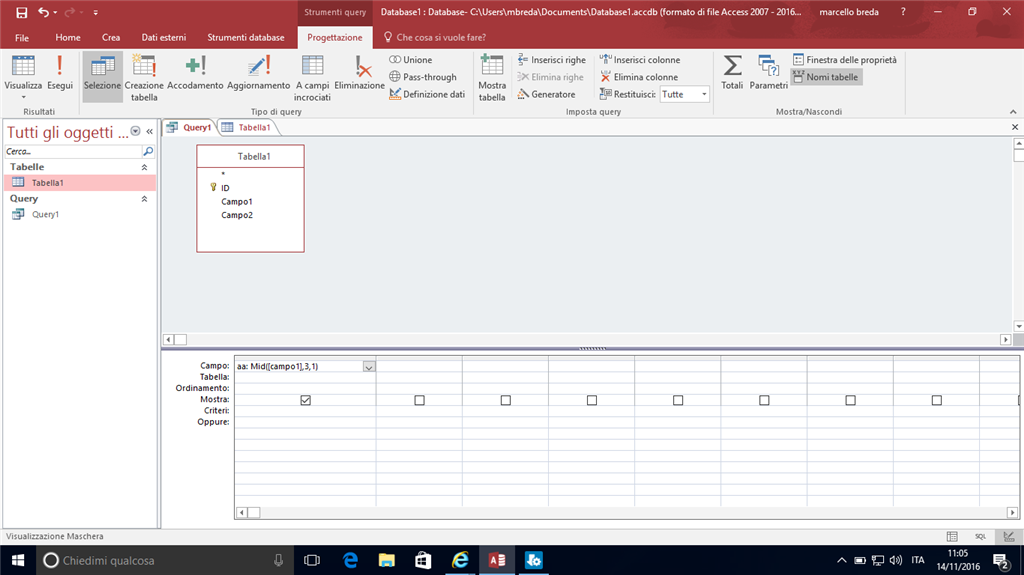Click Inserisci colonne
This screenshot has width=1024, height=575.
[640, 59]
